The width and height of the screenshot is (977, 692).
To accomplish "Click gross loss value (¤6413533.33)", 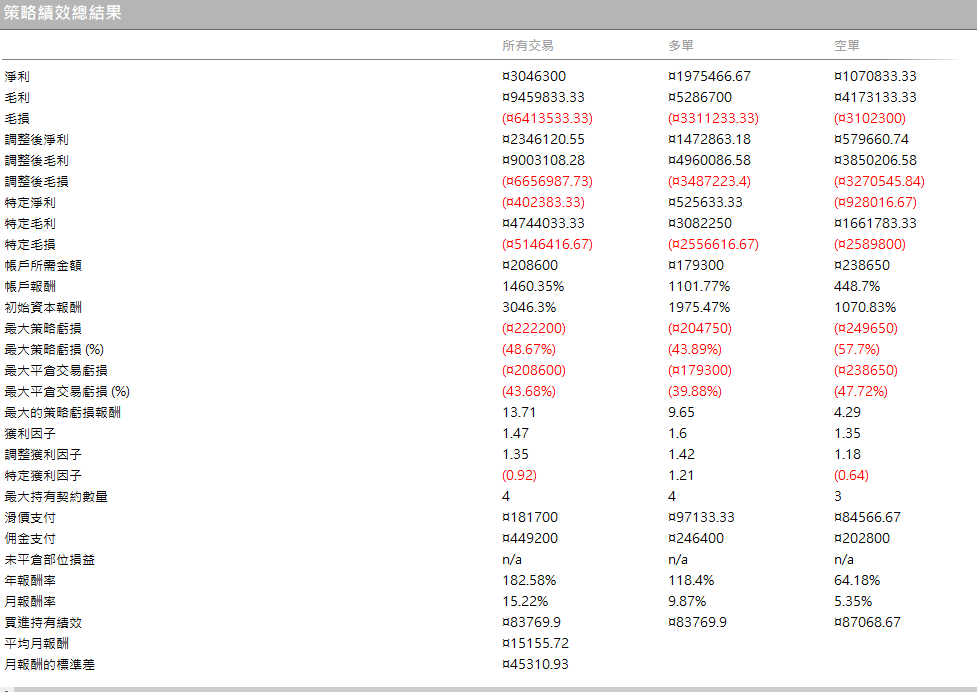I will pyautogui.click(x=547, y=118).
